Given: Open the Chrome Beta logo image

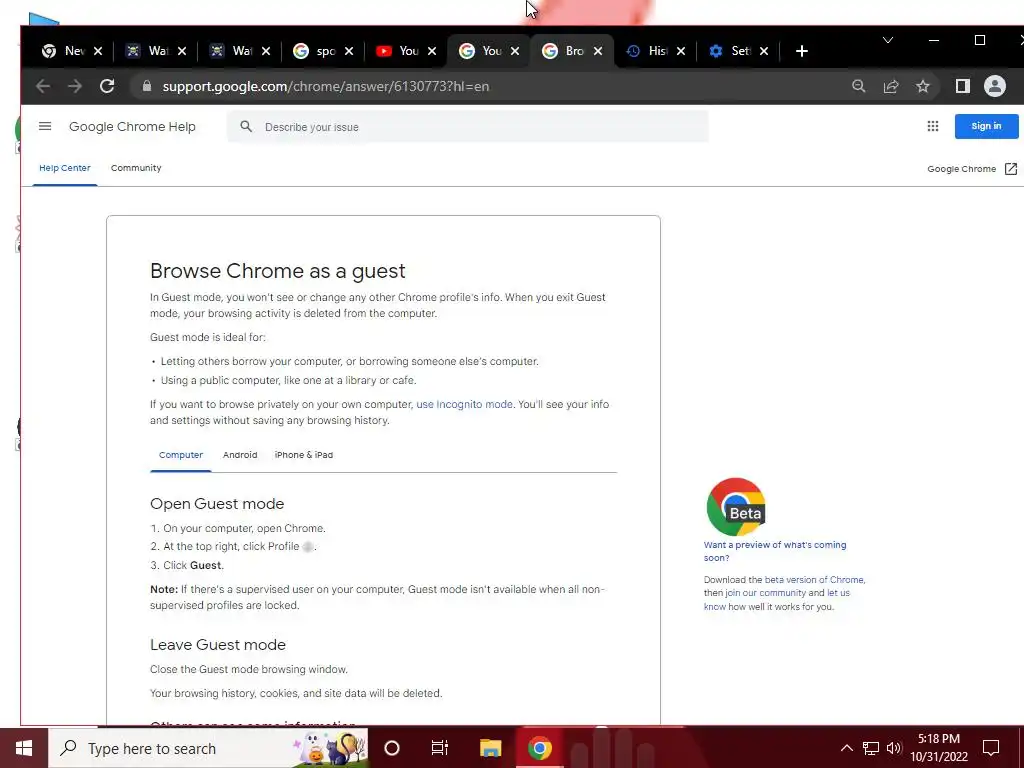Looking at the screenshot, I should (x=736, y=507).
